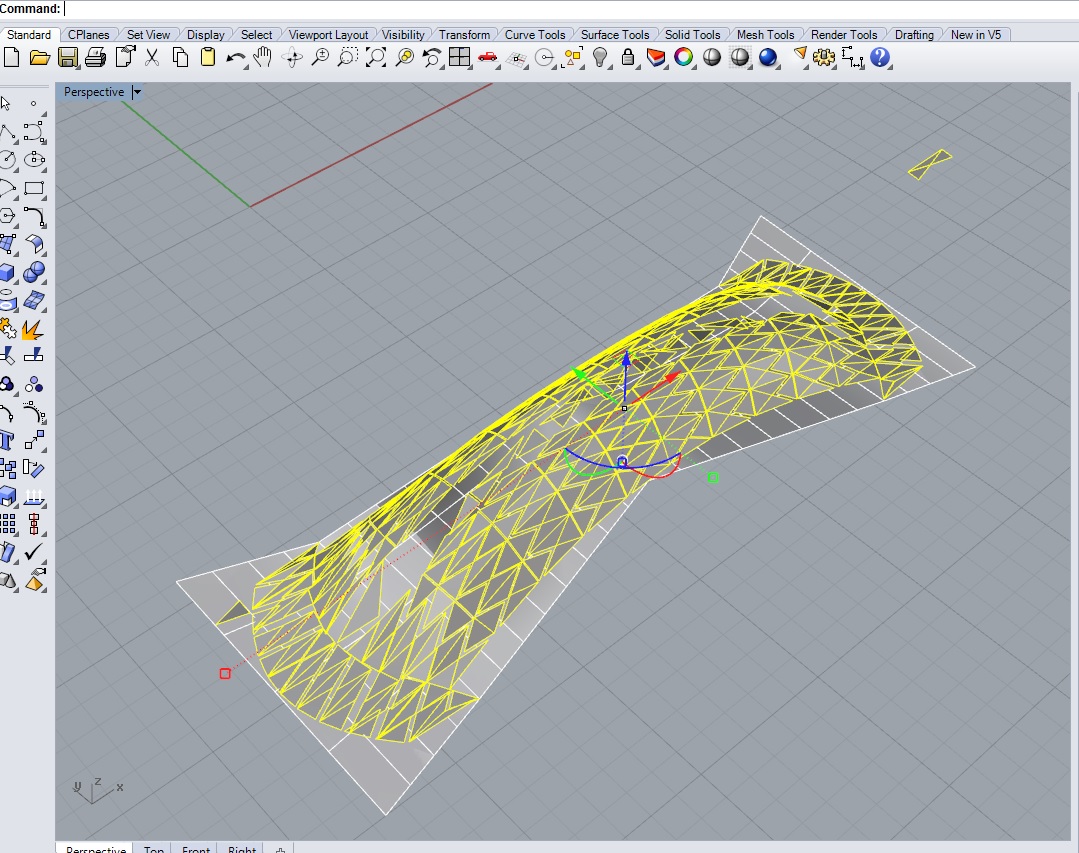Image resolution: width=1079 pixels, height=853 pixels.
Task: Click the red car Set View icon
Action: click(488, 57)
